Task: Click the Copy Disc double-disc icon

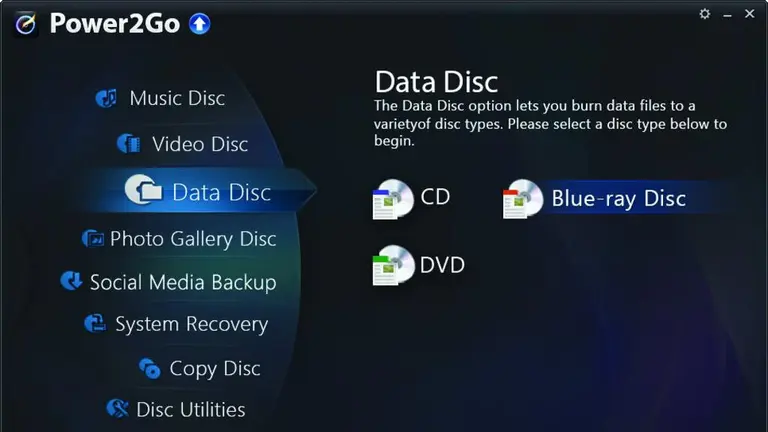Action: click(149, 368)
